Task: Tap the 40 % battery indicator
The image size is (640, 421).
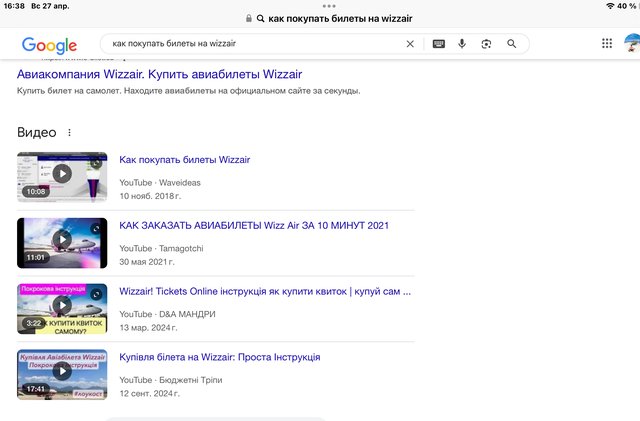Action: pyautogui.click(x=627, y=6)
